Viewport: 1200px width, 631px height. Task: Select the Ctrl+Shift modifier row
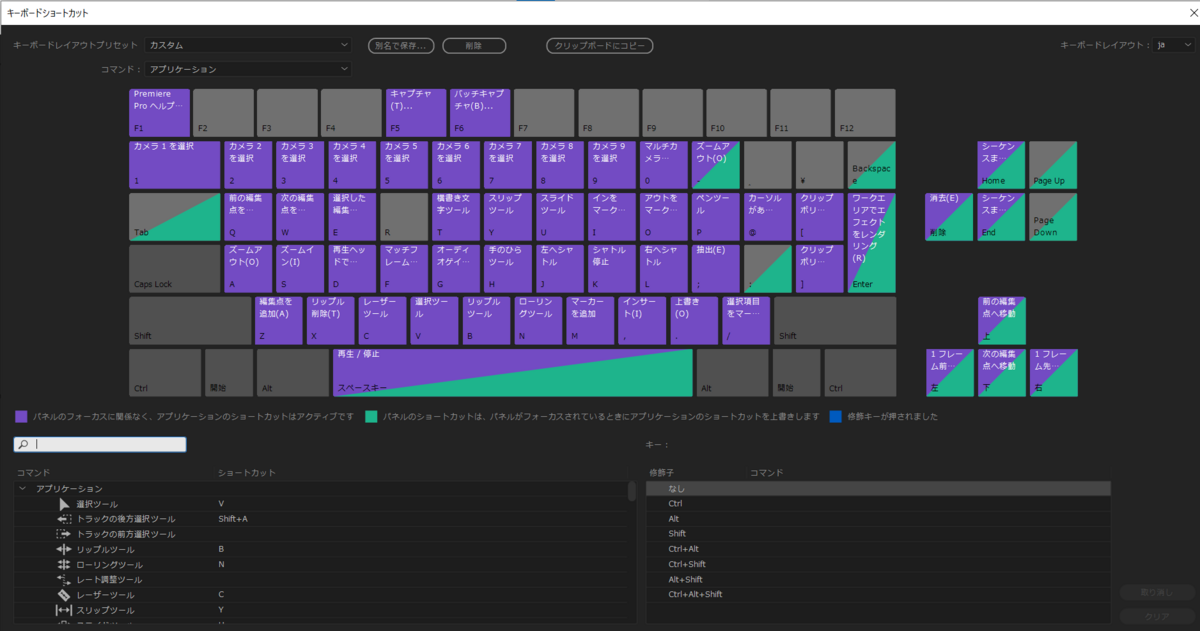(x=878, y=564)
